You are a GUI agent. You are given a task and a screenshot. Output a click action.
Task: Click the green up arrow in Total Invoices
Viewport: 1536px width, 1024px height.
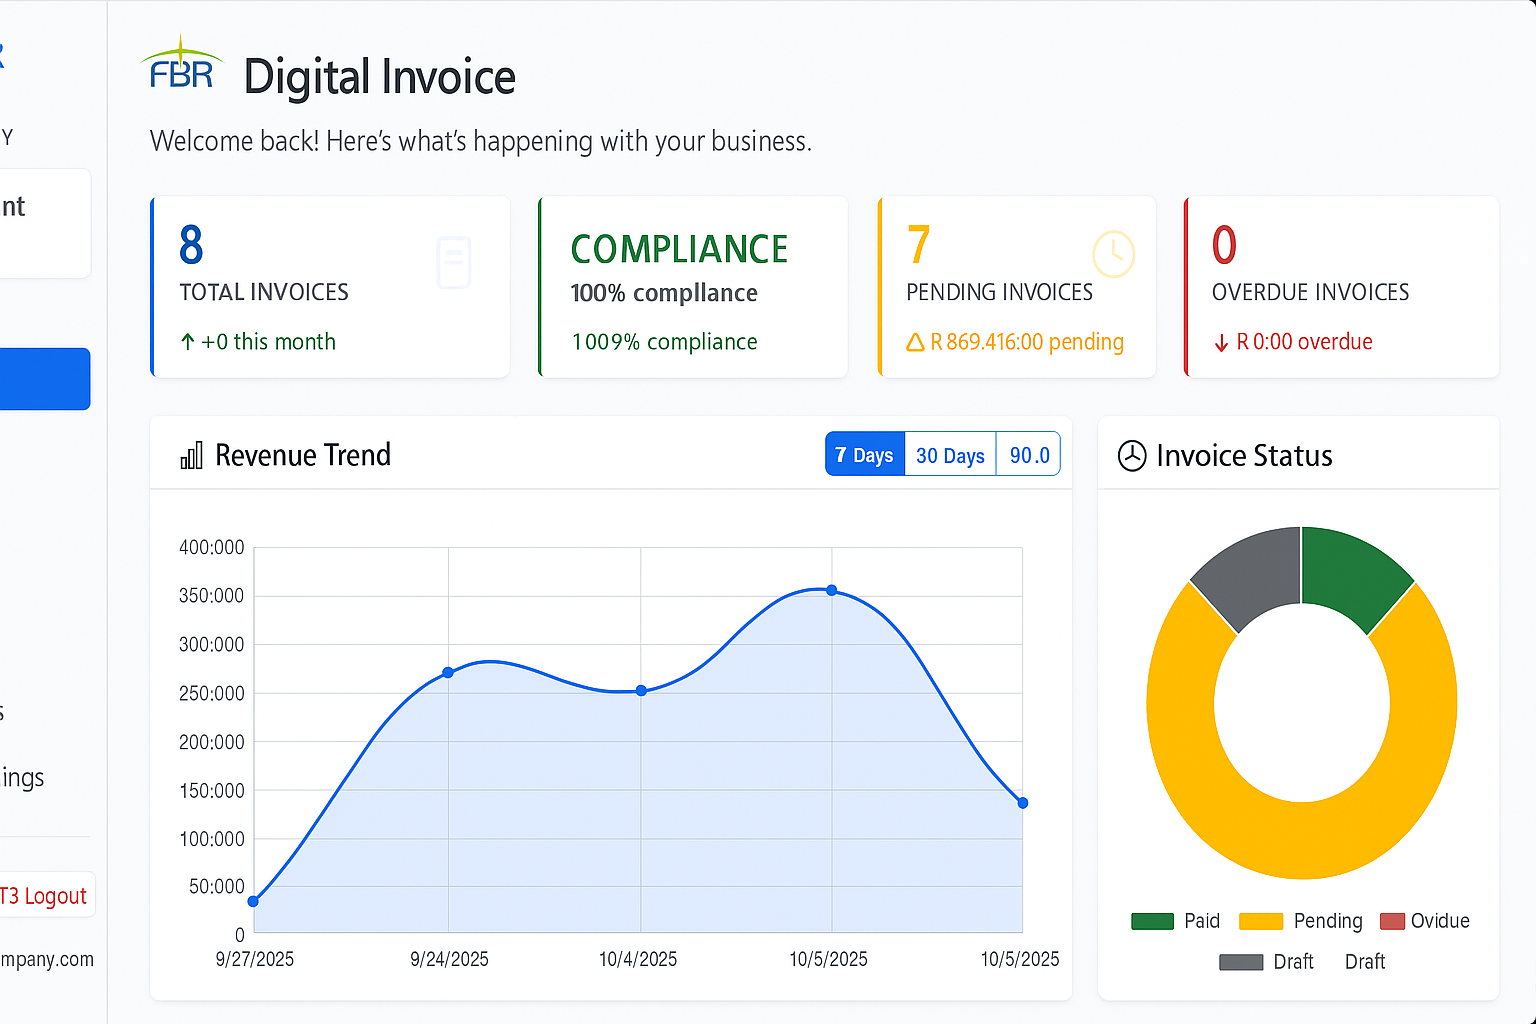tap(188, 342)
